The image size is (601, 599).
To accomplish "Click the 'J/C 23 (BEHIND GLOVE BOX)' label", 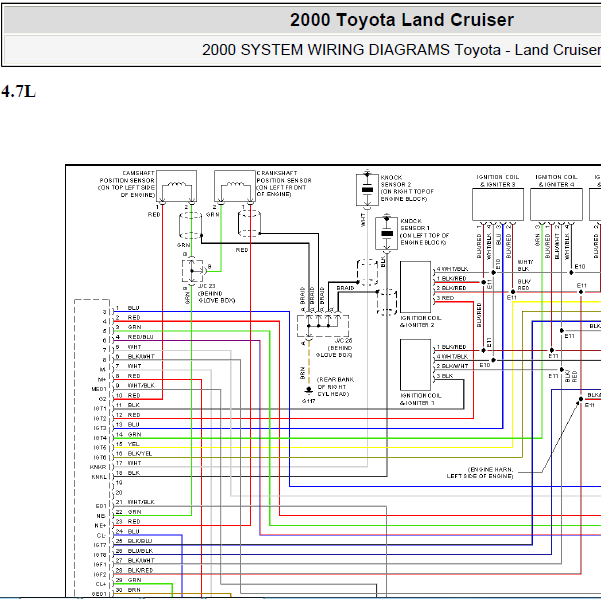I will tap(216, 293).
